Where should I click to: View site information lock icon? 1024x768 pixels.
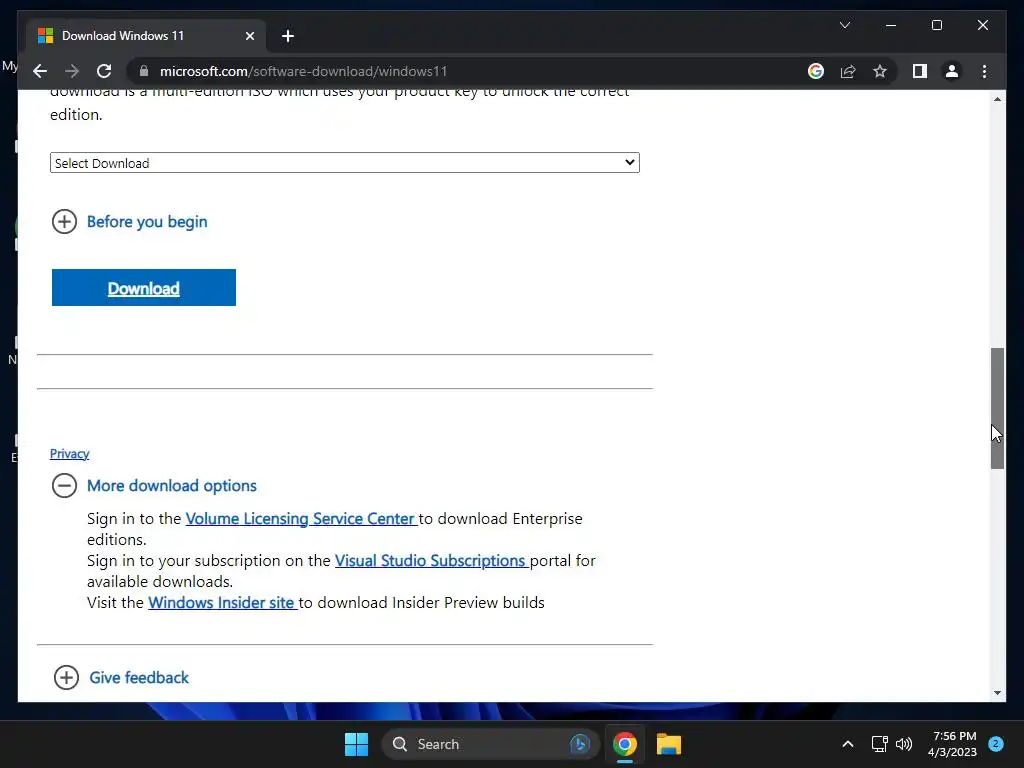pyautogui.click(x=144, y=71)
